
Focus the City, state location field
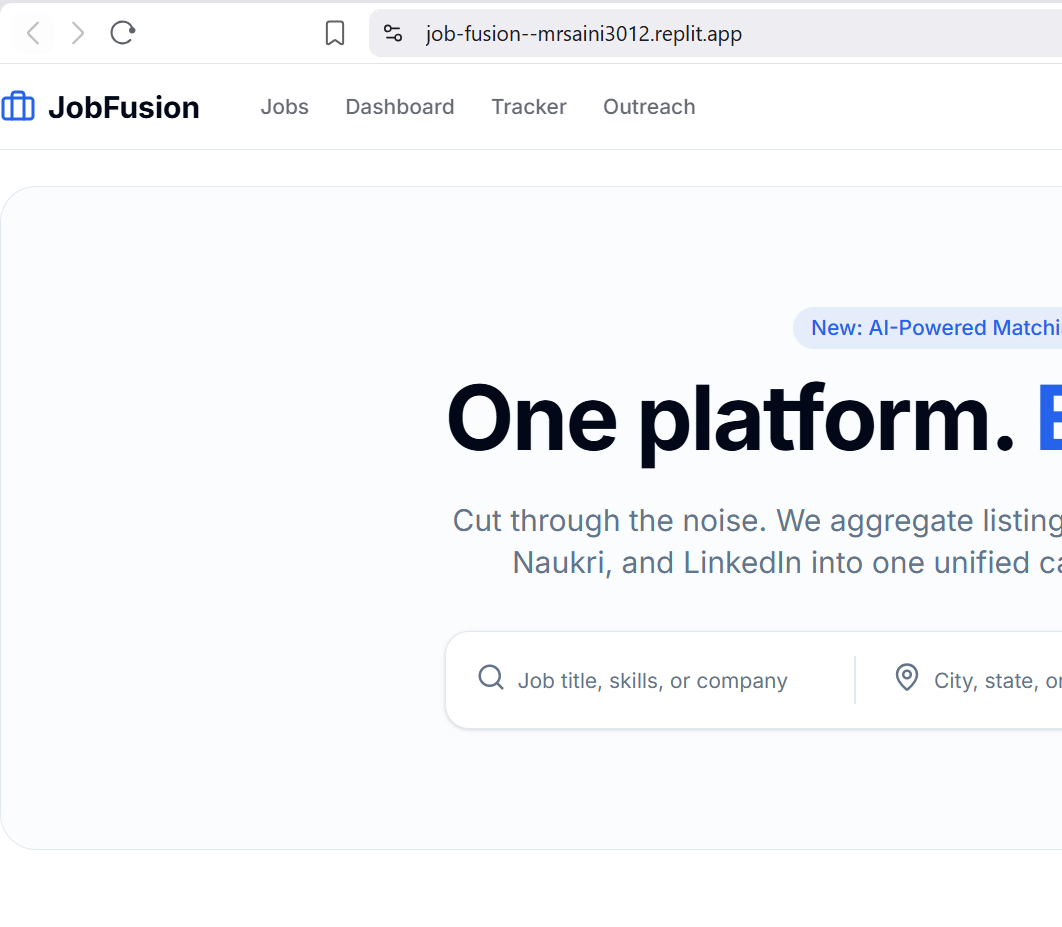998,681
